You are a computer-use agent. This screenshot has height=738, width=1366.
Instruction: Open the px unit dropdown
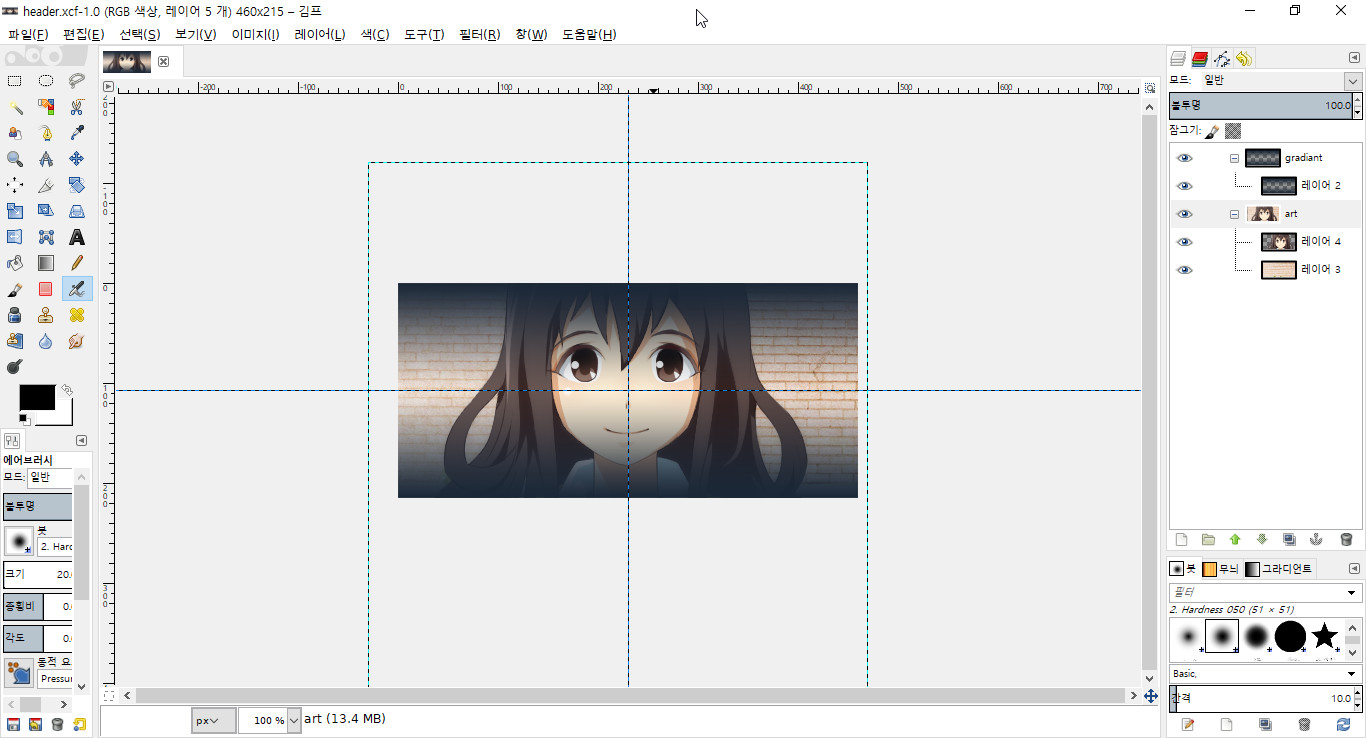pos(213,720)
